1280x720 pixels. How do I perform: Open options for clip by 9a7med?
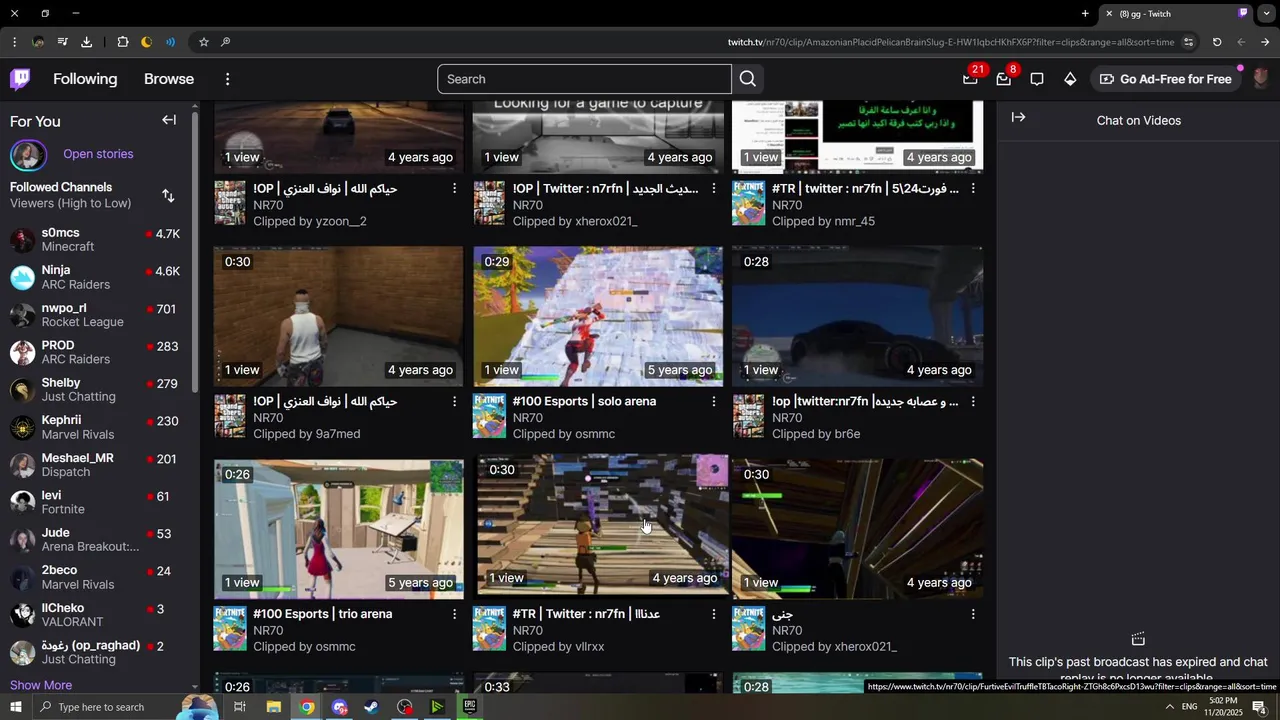tap(454, 401)
